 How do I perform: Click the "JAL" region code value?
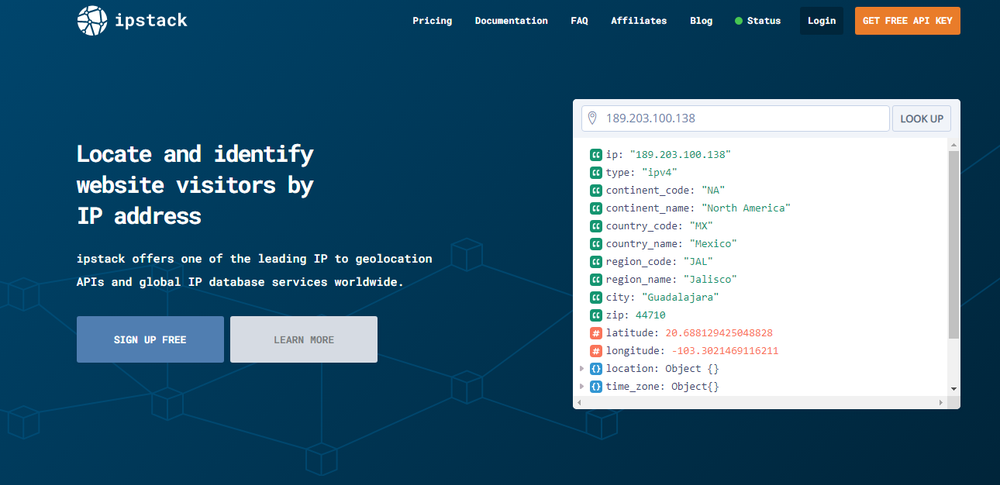(698, 262)
